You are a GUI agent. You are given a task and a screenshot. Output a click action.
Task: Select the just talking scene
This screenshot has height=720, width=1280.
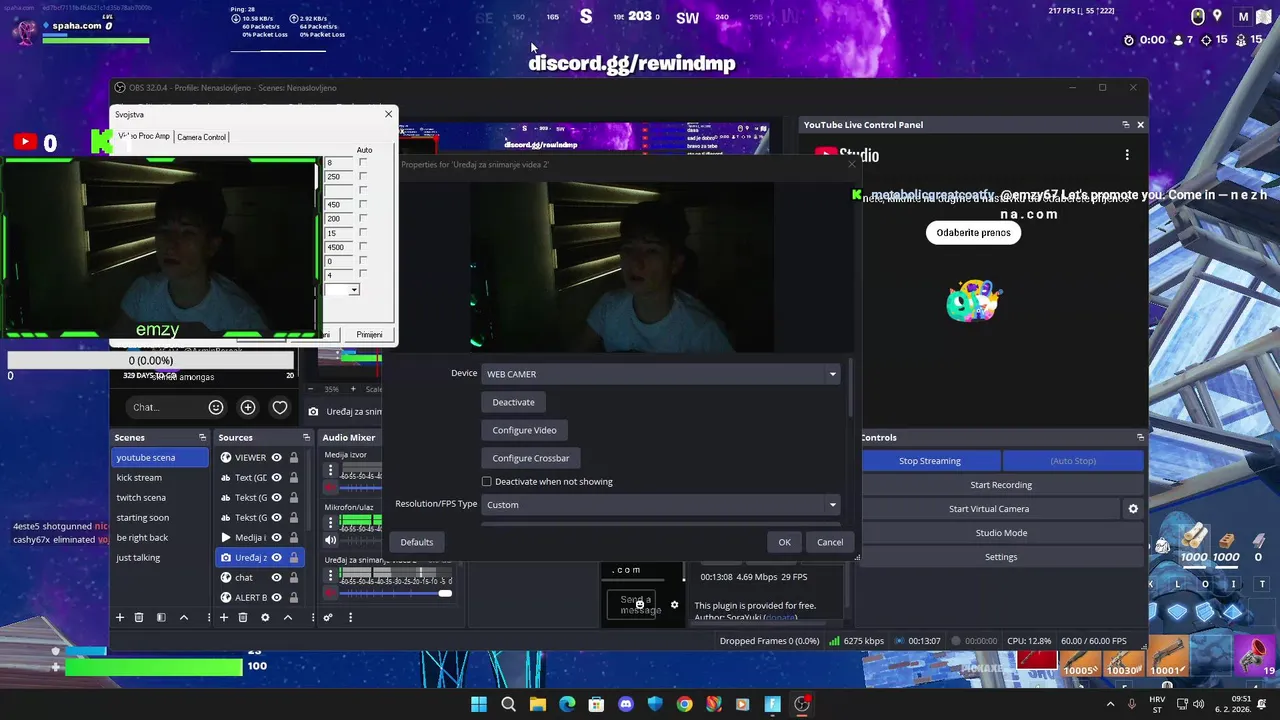(x=160, y=558)
